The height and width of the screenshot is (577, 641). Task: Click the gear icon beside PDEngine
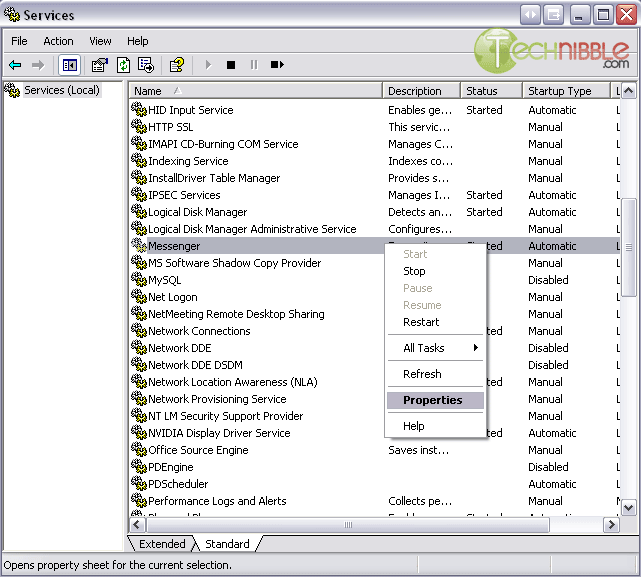139,466
